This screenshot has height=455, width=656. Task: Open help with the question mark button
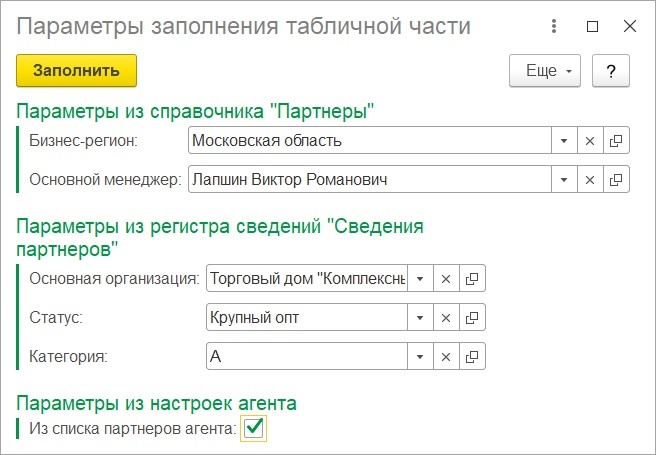[x=611, y=71]
